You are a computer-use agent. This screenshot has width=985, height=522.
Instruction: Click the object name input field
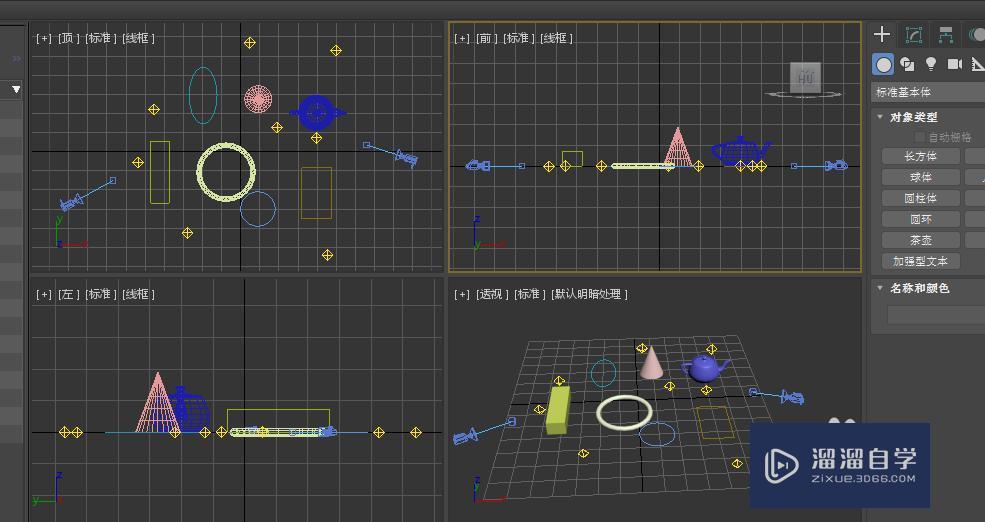coord(936,315)
